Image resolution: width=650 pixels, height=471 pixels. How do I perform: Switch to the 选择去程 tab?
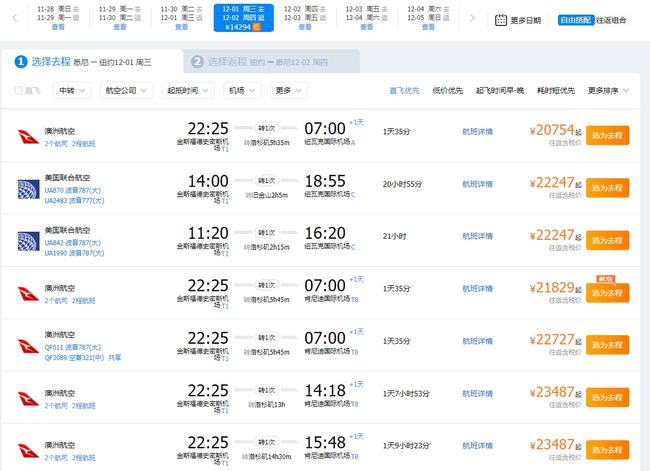(x=92, y=62)
